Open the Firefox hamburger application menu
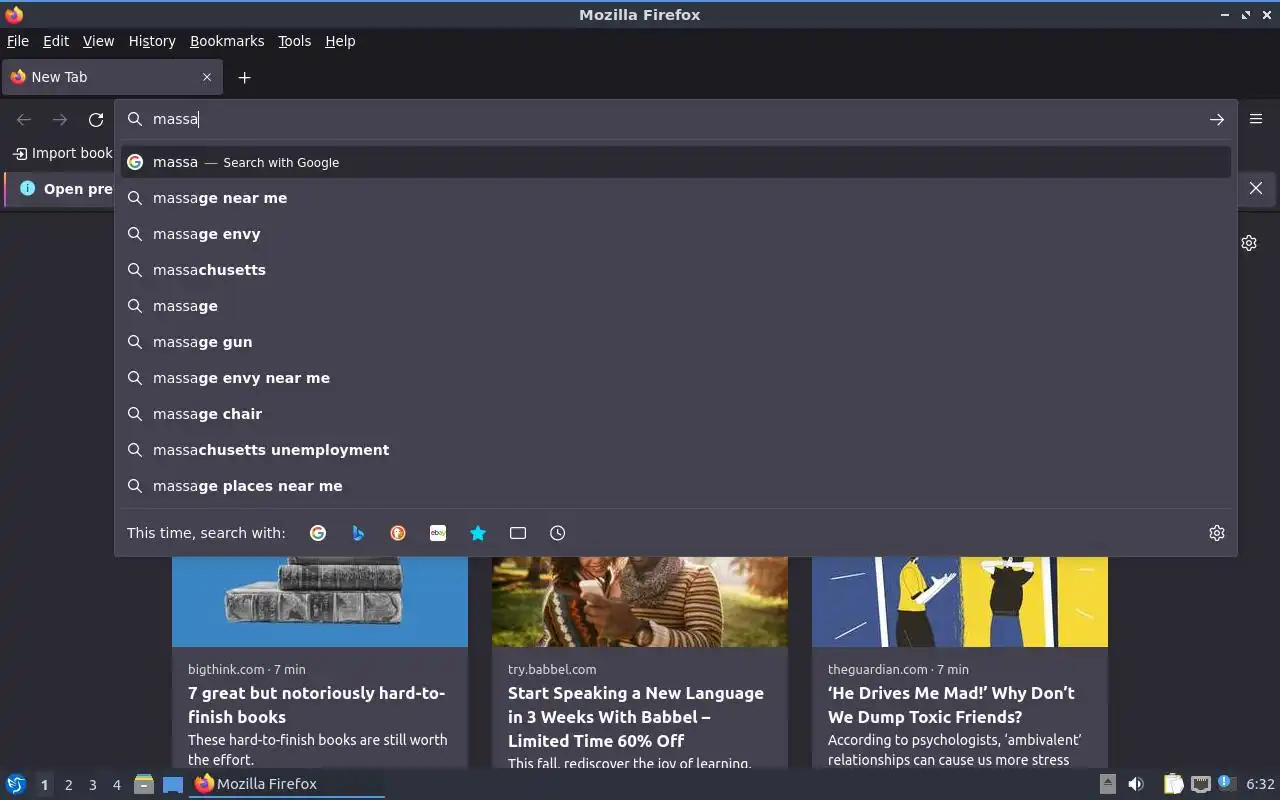This screenshot has width=1280, height=800. pos(1256,119)
